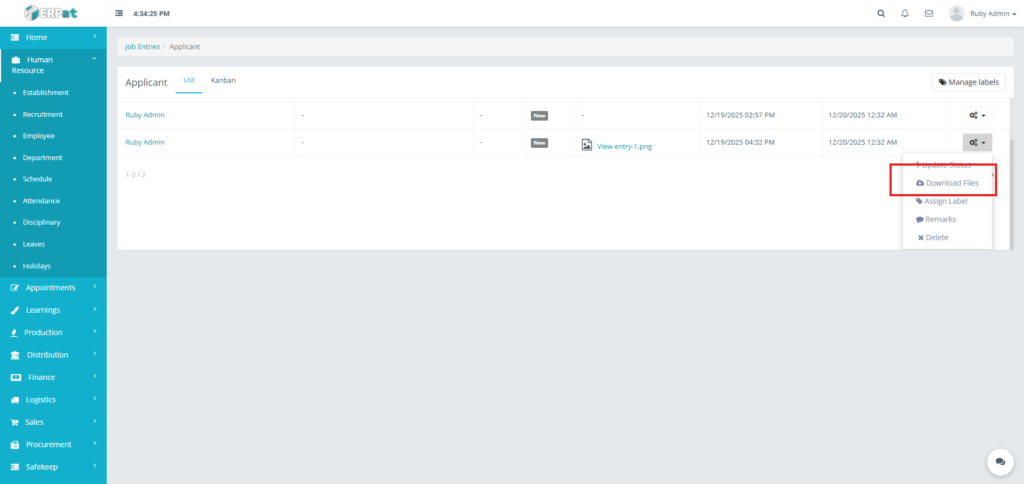Image resolution: width=1024 pixels, height=484 pixels.
Task: Open actions gear dropdown for 02:57 PM row
Action: coord(977,116)
